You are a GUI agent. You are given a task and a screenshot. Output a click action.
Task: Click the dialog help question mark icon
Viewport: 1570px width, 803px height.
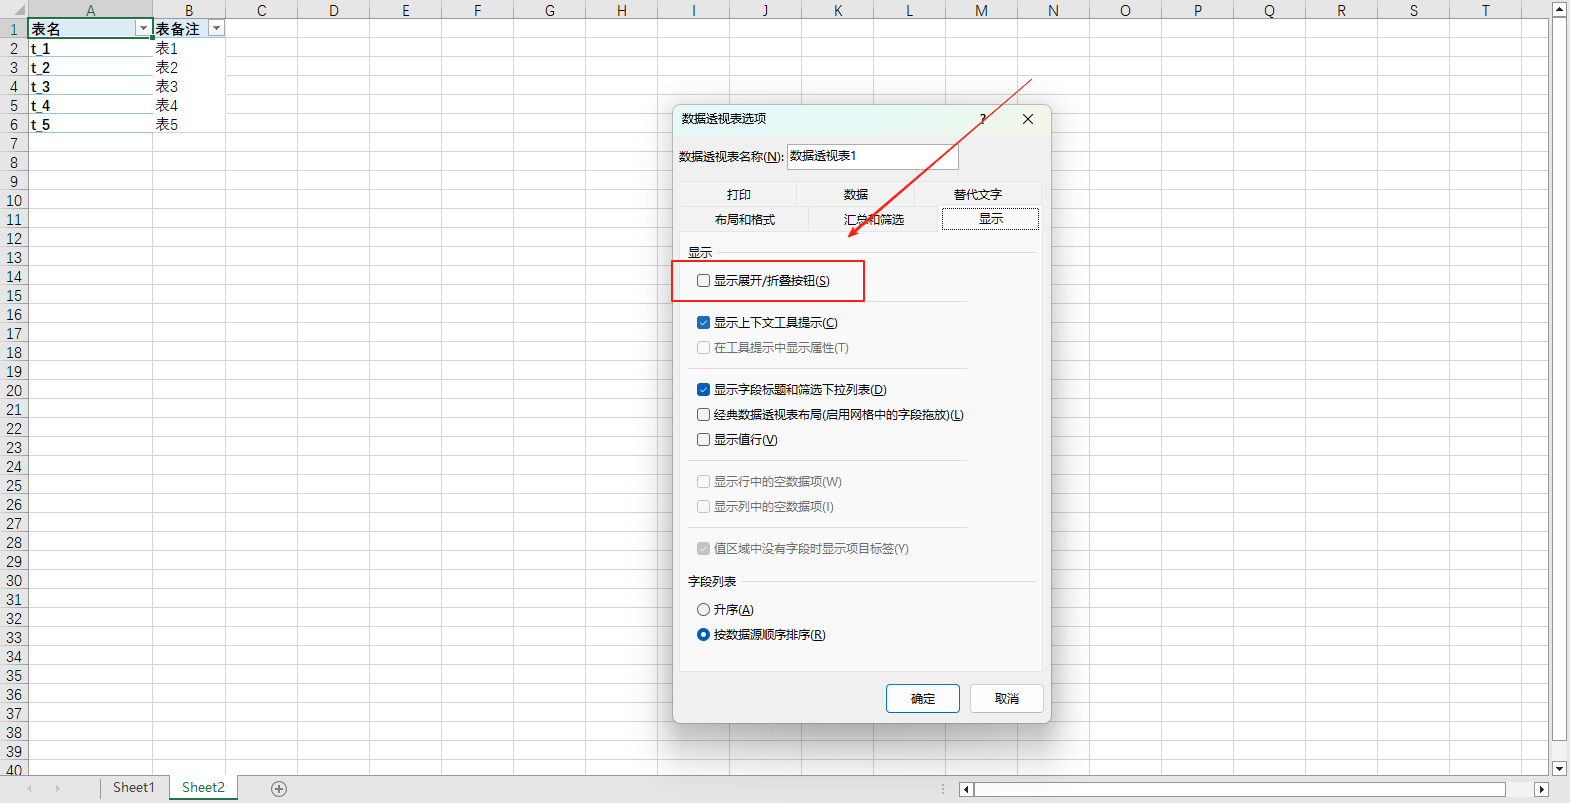pos(983,119)
